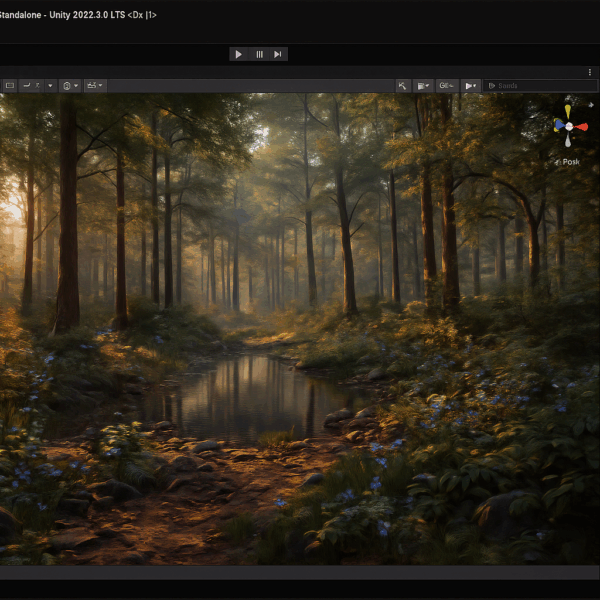
Task: Expand the camera overlay dropdown on the left
Action: click(x=95, y=85)
